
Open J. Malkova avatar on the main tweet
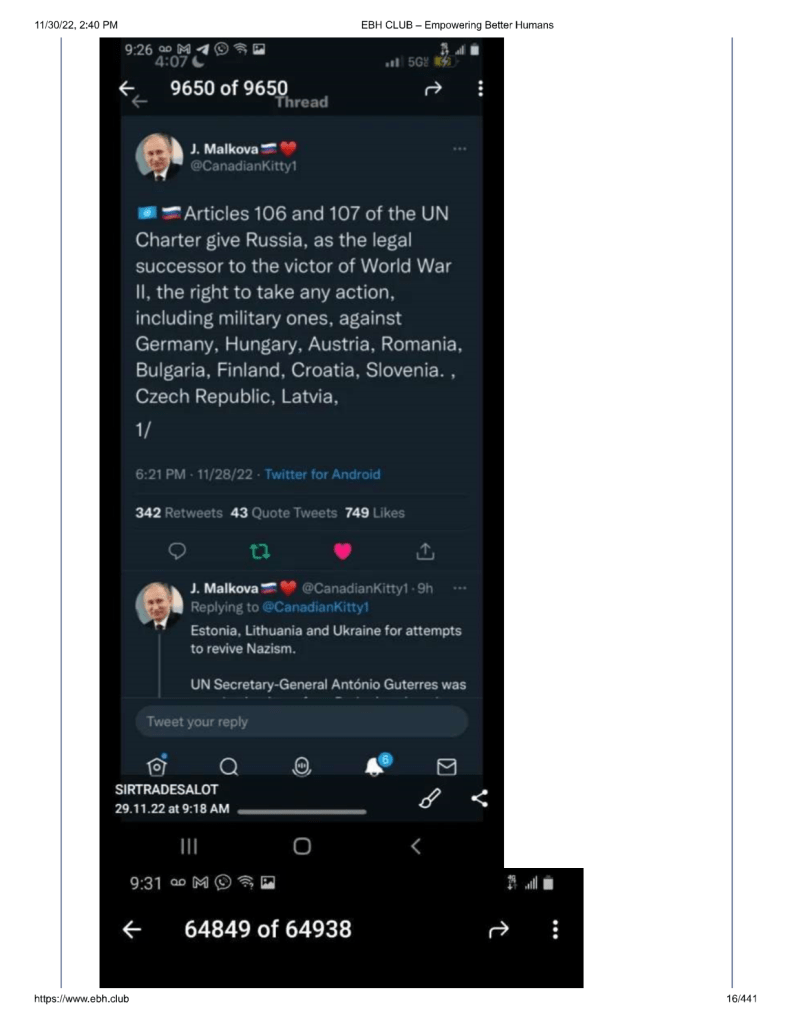pyautogui.click(x=159, y=156)
